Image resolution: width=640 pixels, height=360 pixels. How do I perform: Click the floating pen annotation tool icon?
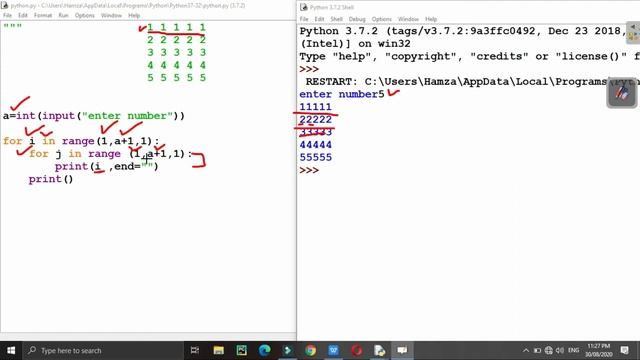pyautogui.click(x=622, y=93)
